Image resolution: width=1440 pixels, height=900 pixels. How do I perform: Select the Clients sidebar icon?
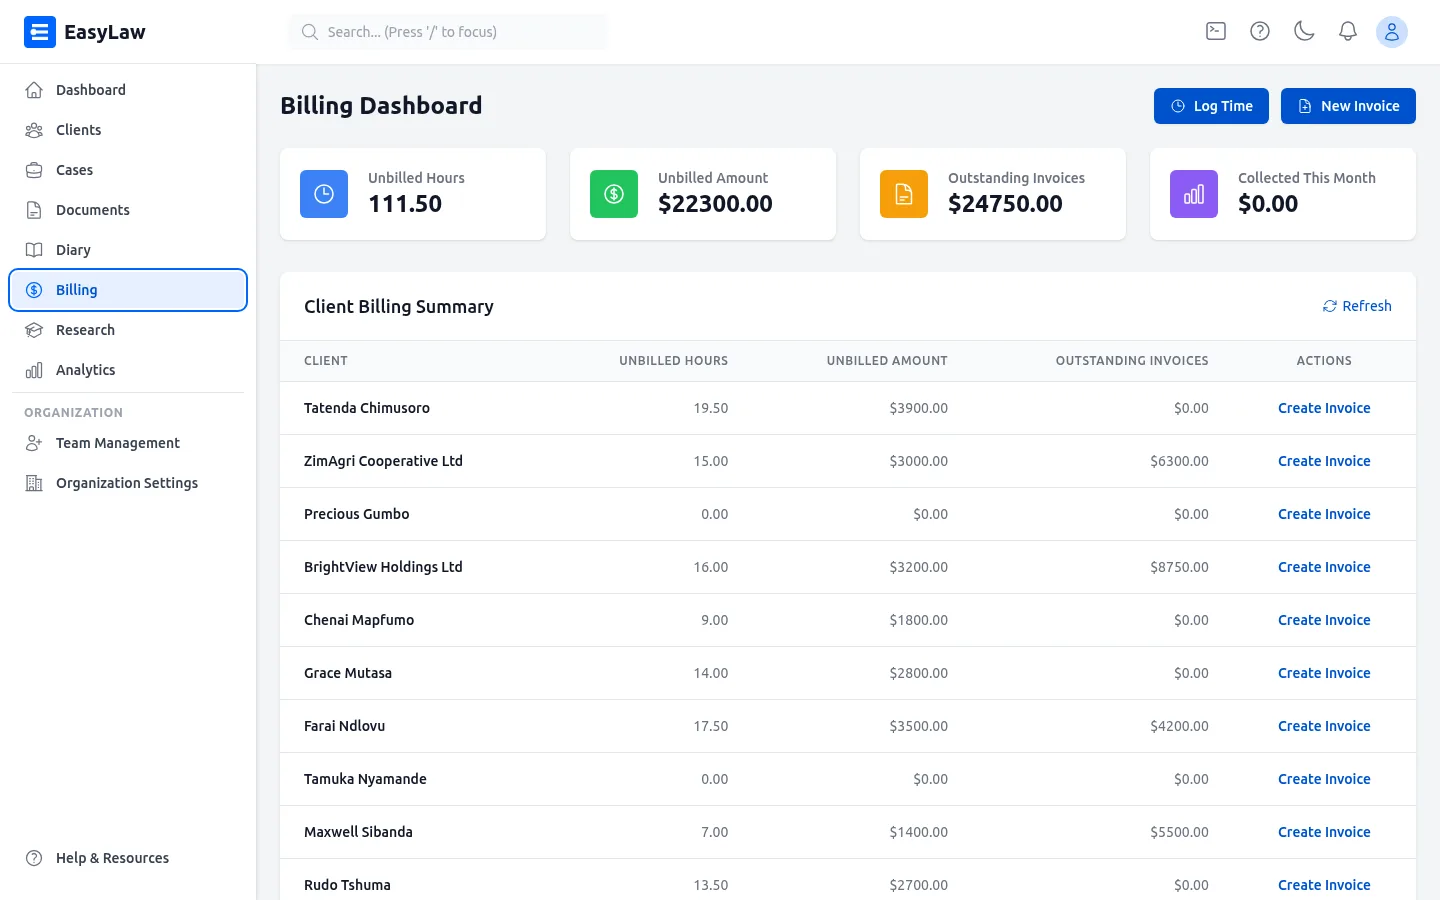pos(33,130)
